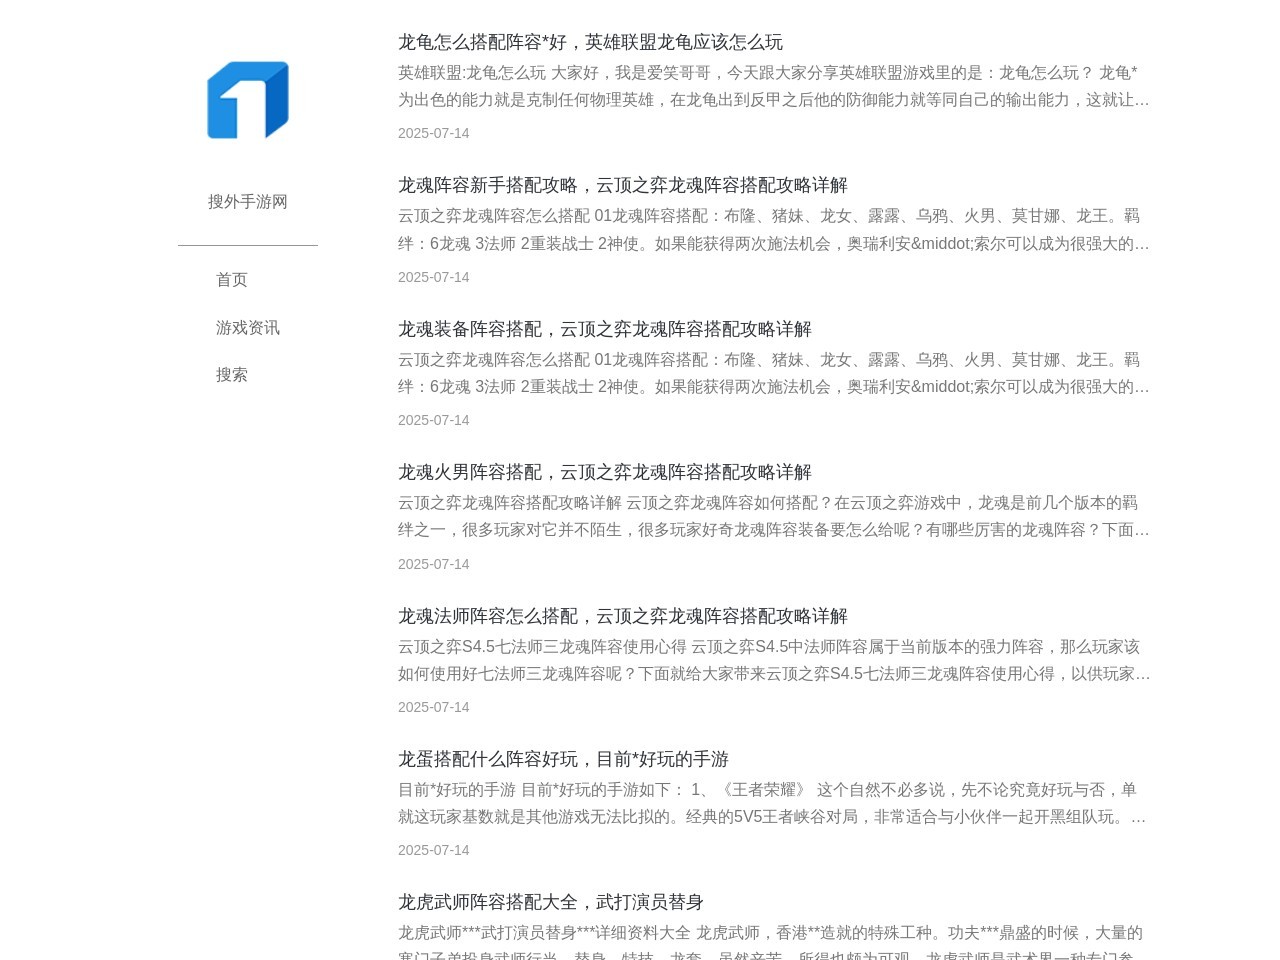Select the 游戏资讯 section
Viewport: 1280px width, 960px height.
(247, 327)
